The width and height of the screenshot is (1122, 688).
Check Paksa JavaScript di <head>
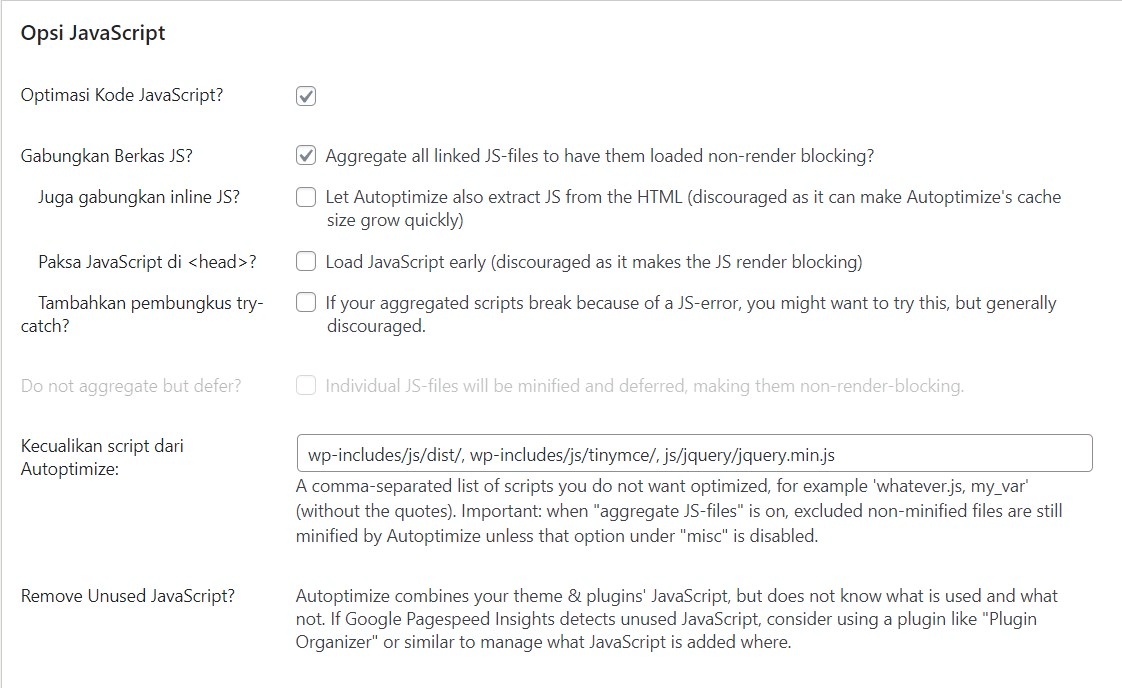click(x=305, y=261)
